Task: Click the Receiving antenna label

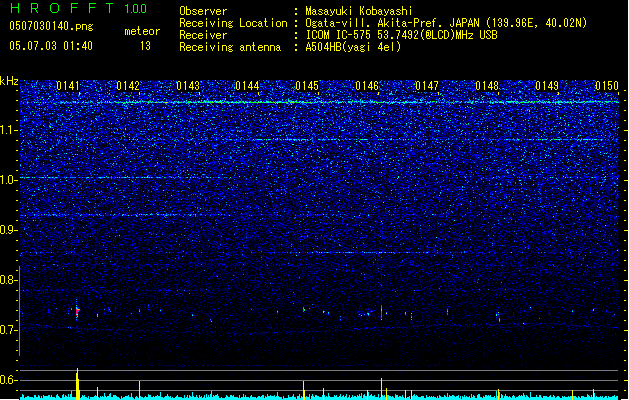Action: point(230,47)
